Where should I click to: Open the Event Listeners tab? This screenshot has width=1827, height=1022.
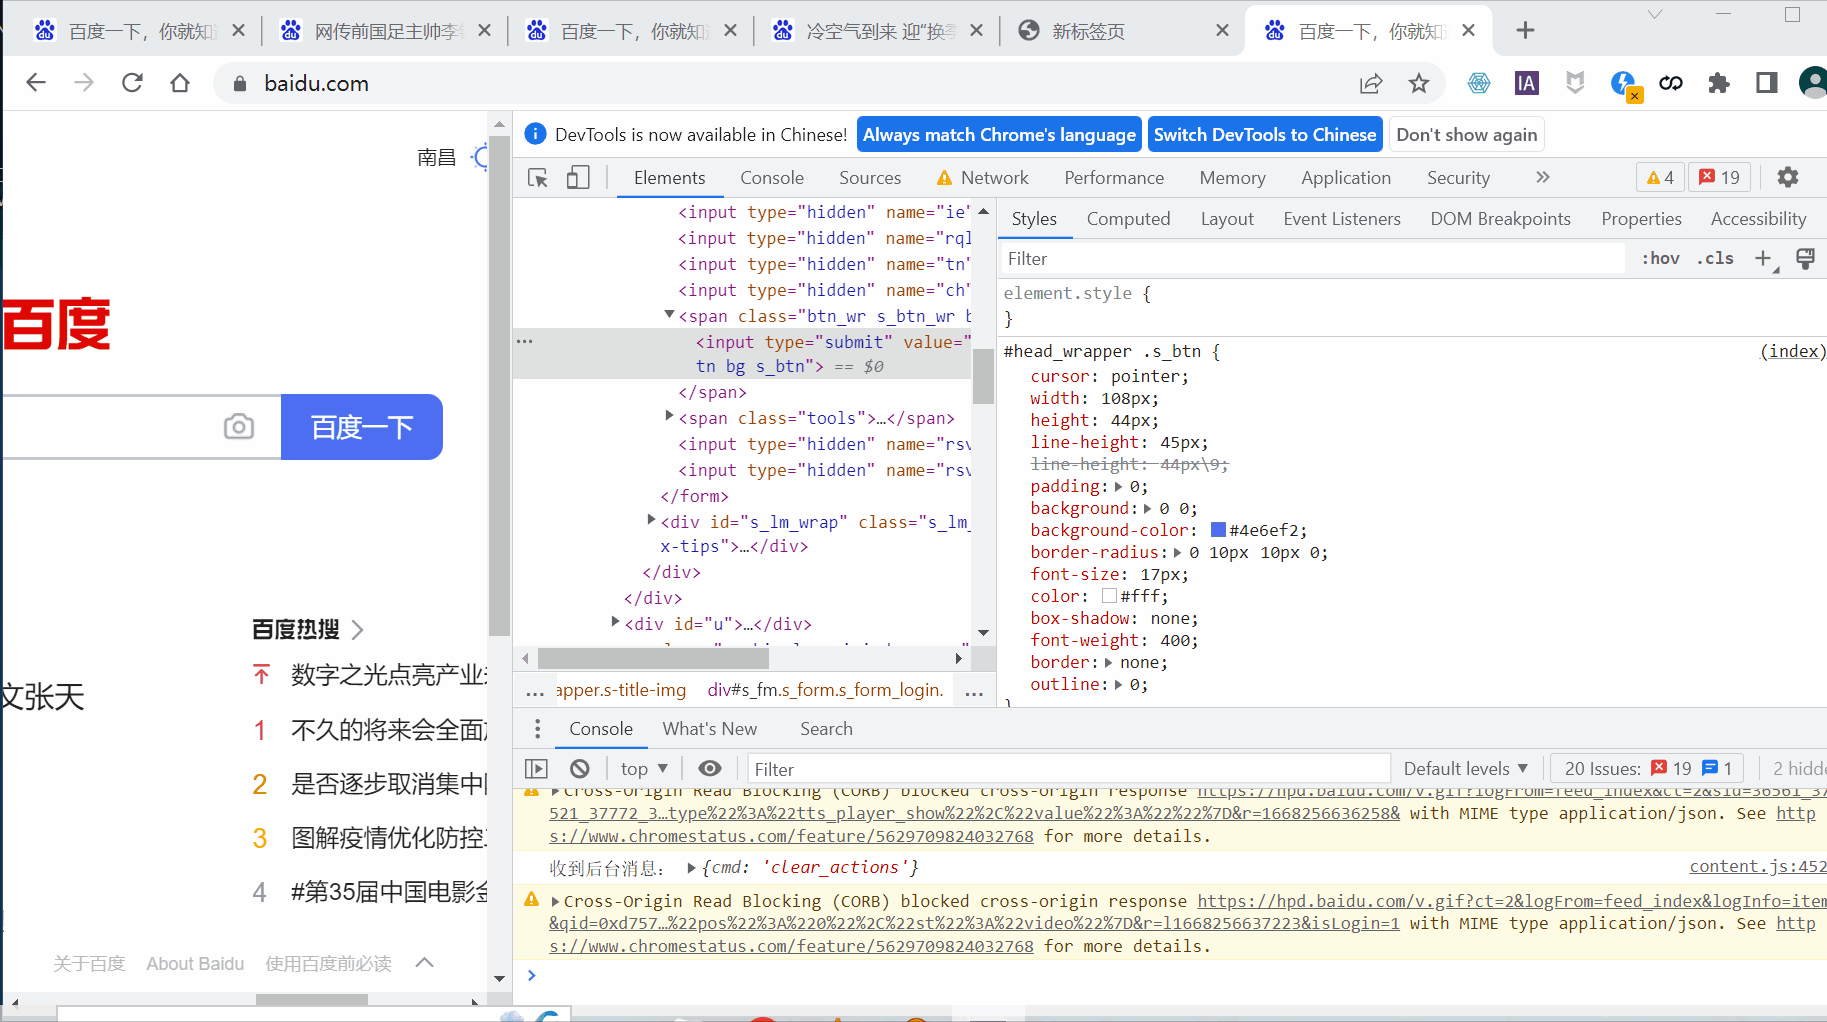click(x=1342, y=219)
